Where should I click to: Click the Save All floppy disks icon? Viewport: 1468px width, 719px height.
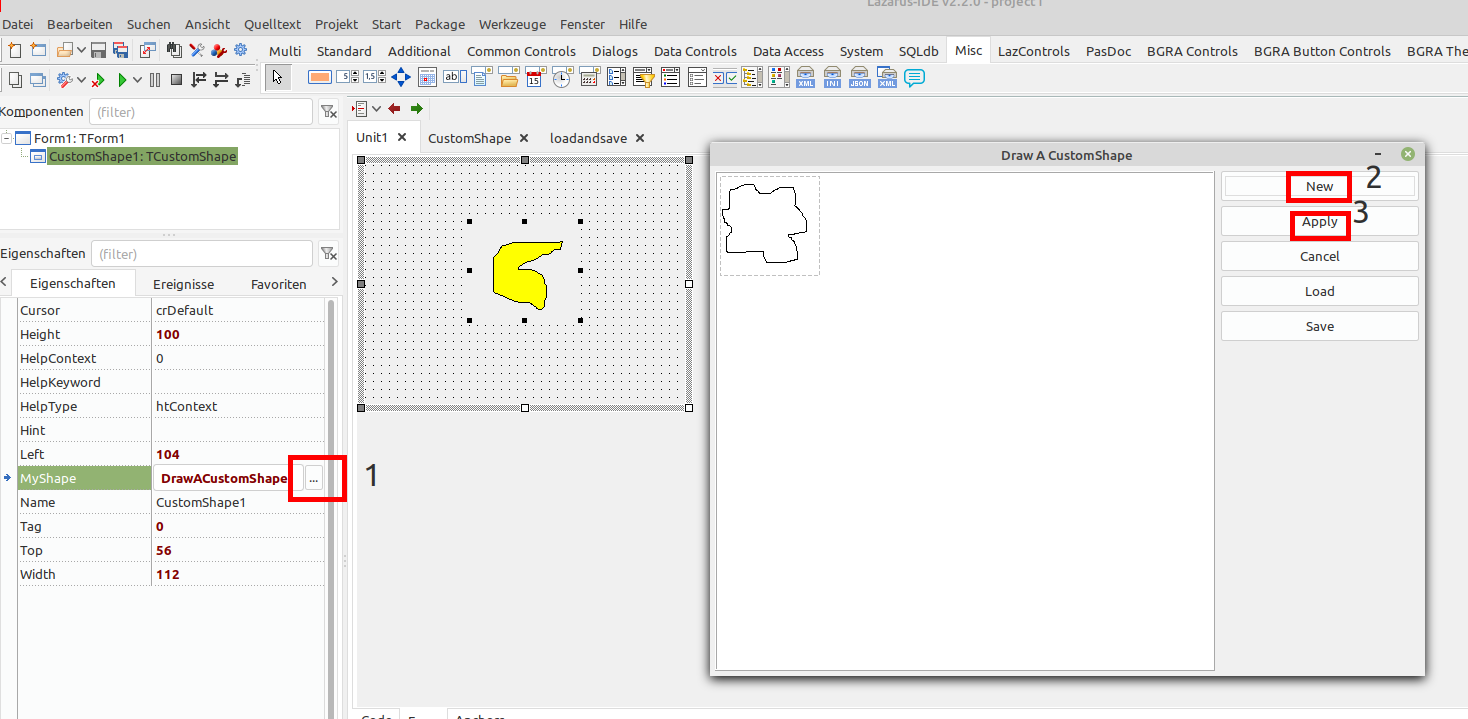121,50
